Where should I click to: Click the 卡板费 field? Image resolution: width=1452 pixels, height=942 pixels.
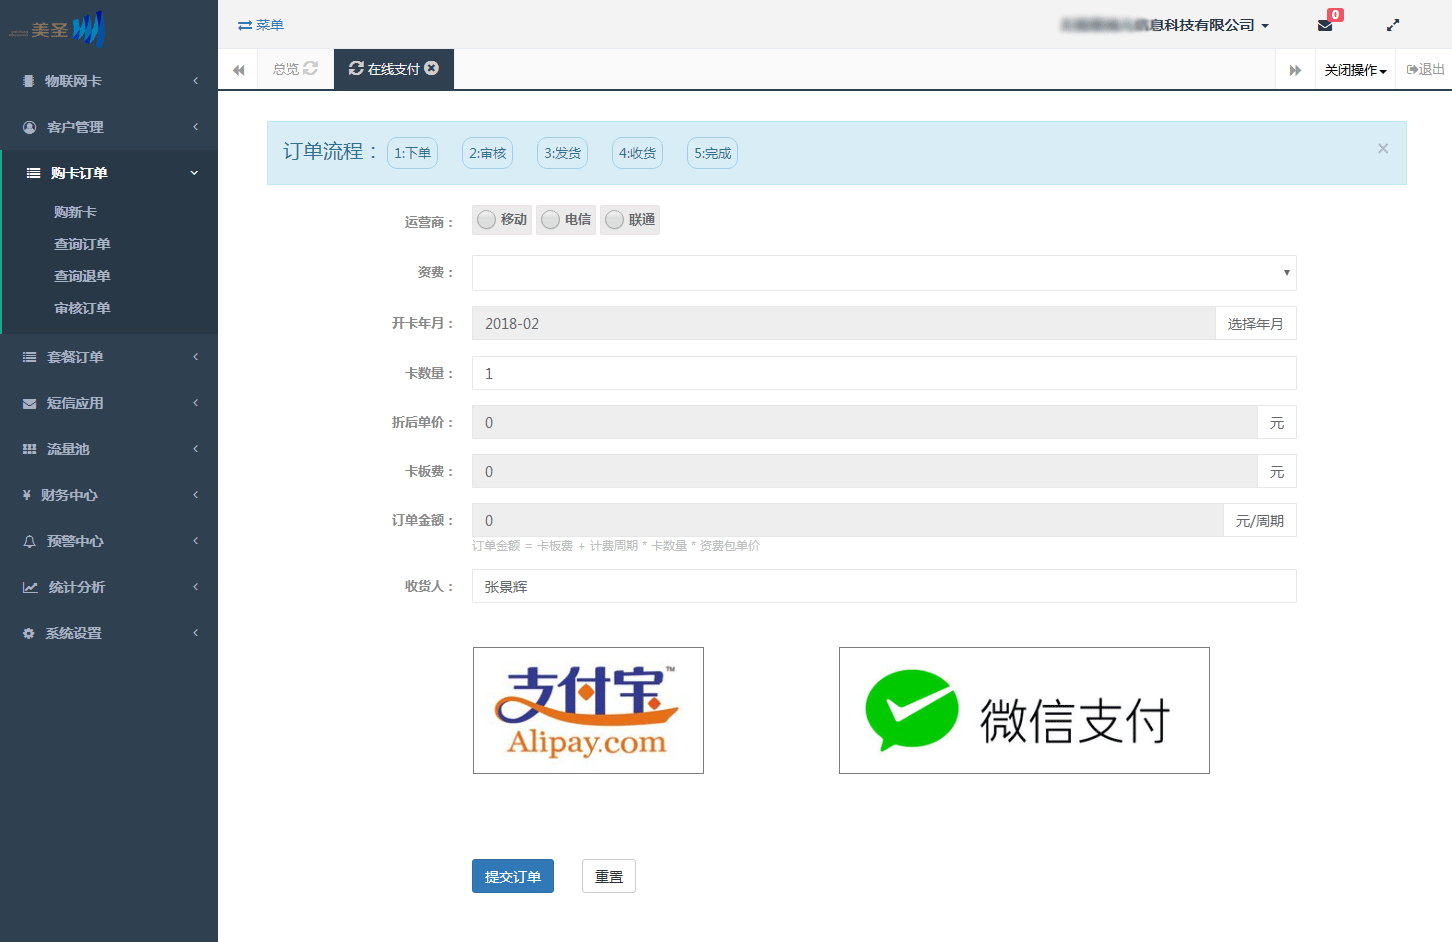click(x=864, y=471)
